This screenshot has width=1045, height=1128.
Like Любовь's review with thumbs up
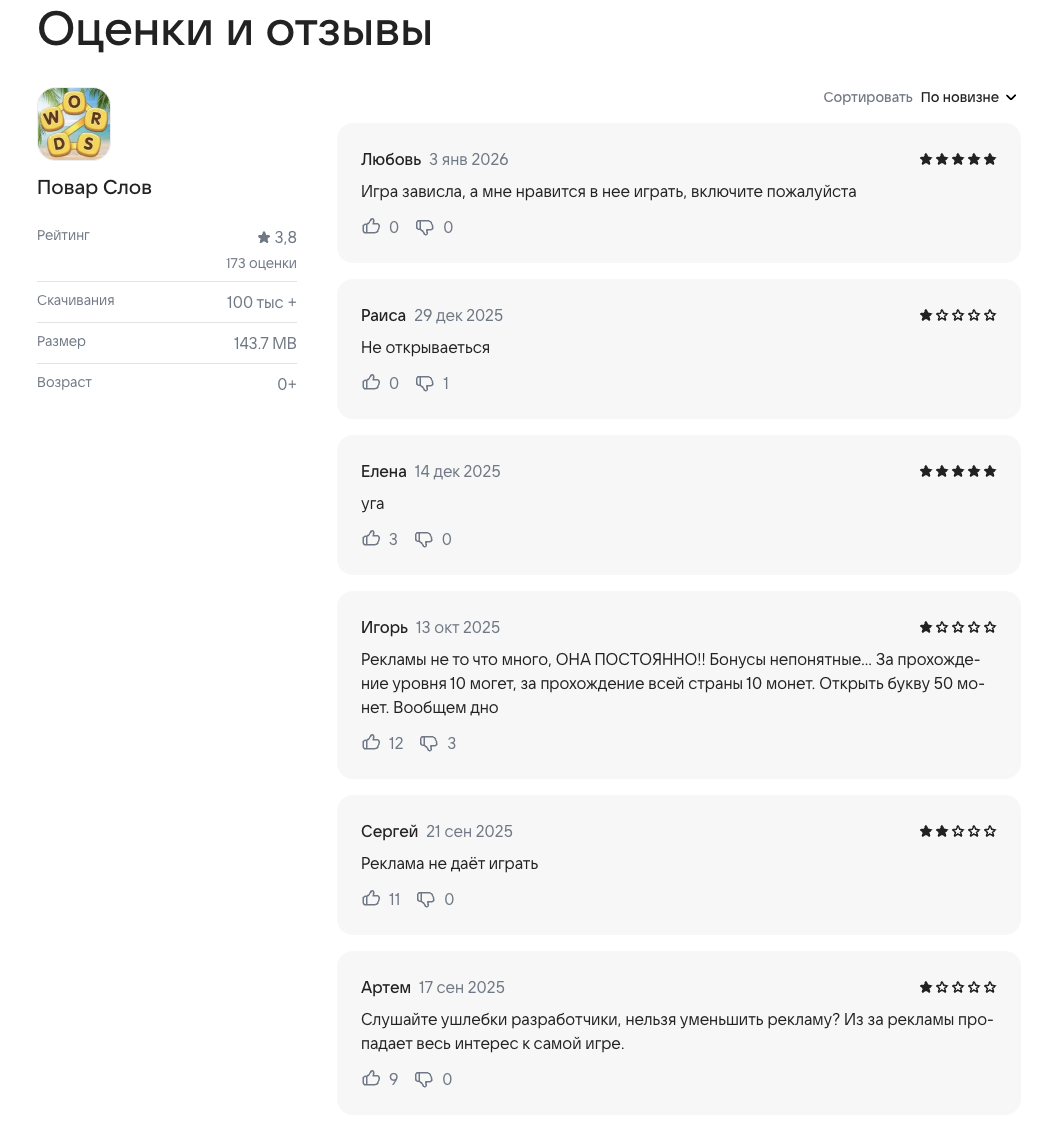pos(371,227)
